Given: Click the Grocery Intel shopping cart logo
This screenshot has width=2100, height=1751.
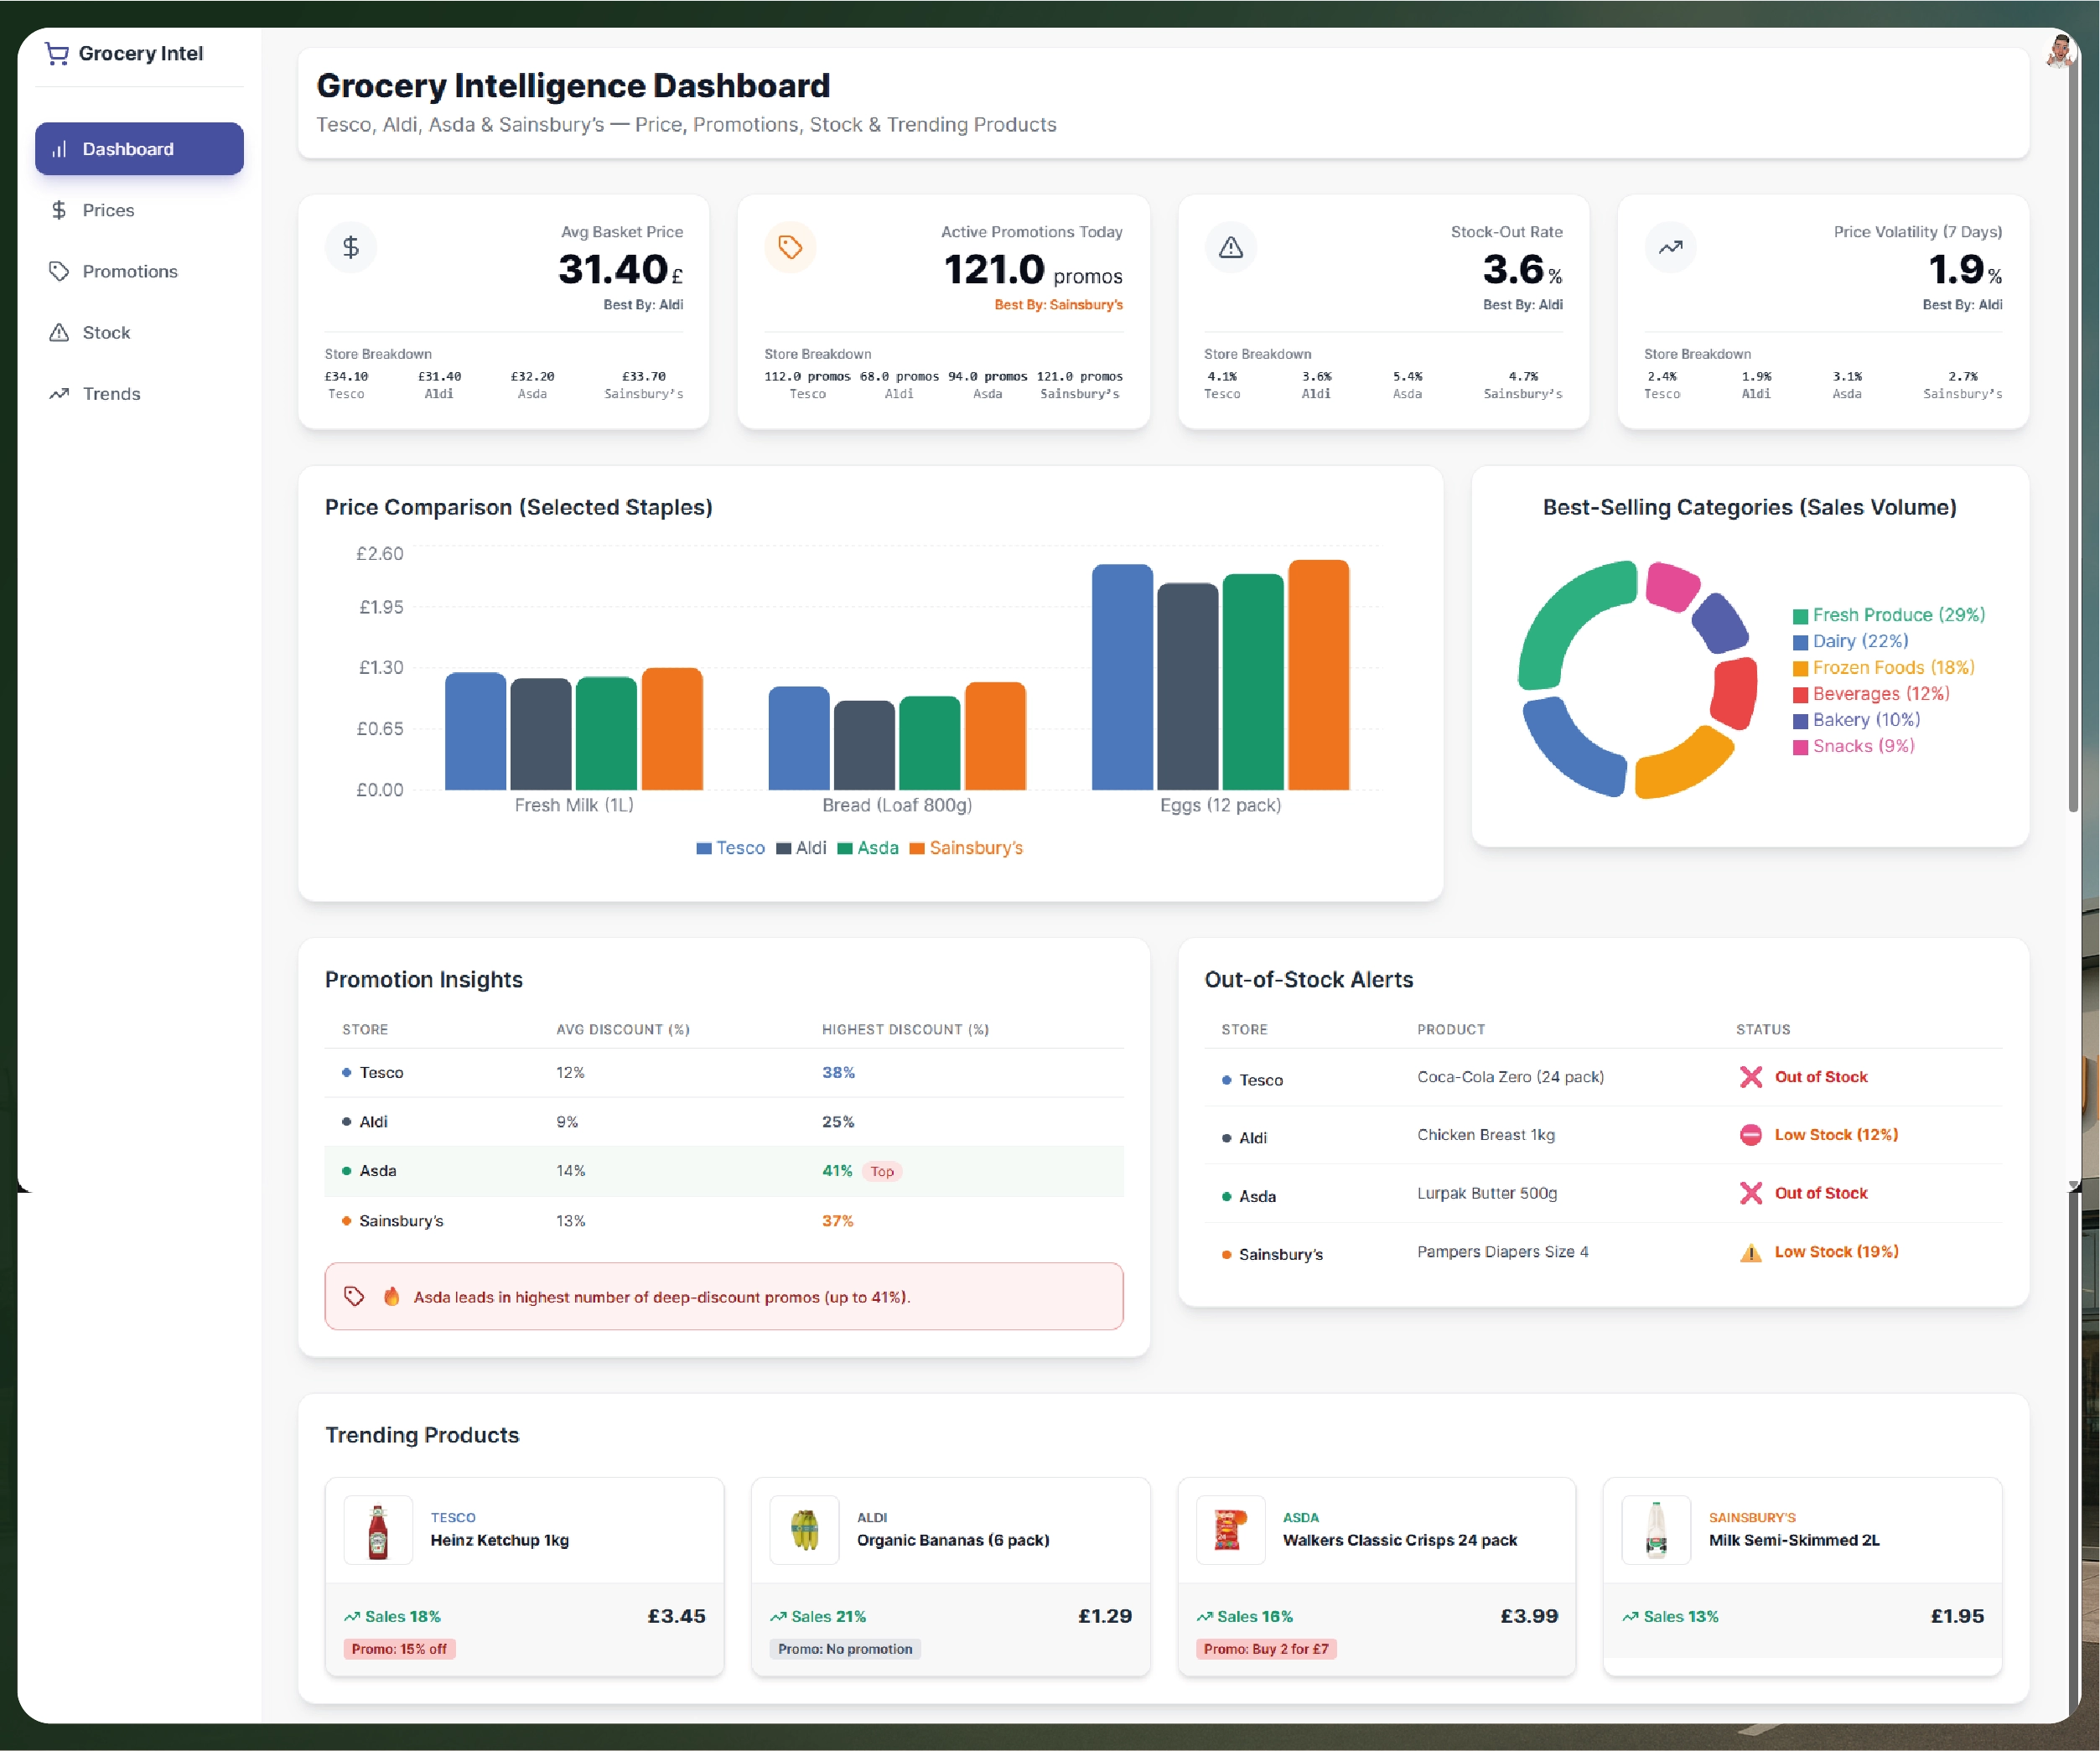Looking at the screenshot, I should click(x=57, y=54).
